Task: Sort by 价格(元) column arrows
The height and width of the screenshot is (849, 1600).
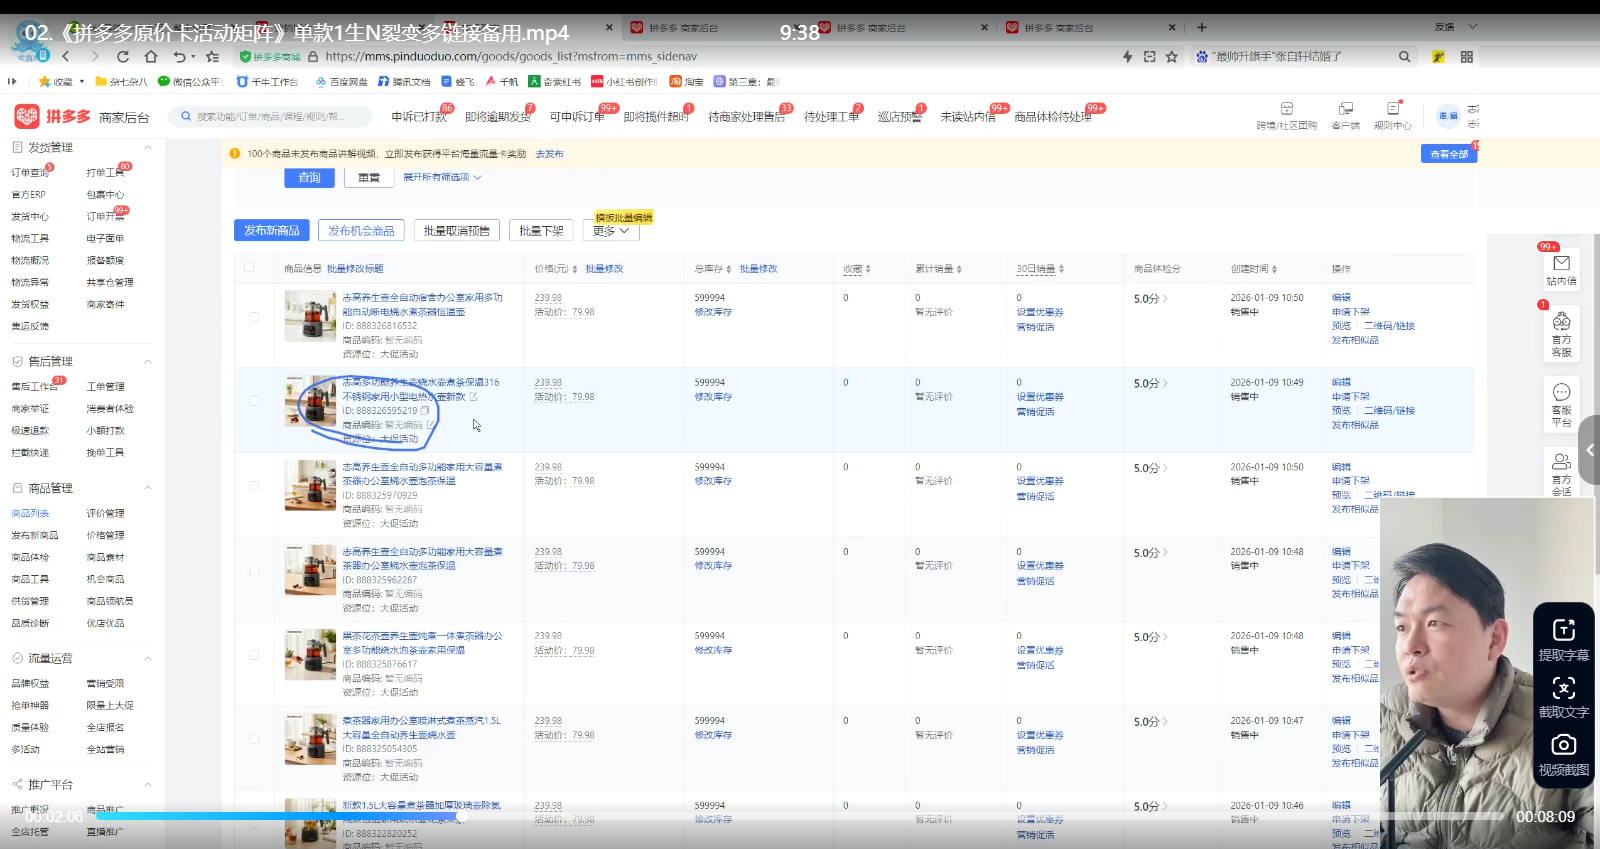Action: click(575, 269)
